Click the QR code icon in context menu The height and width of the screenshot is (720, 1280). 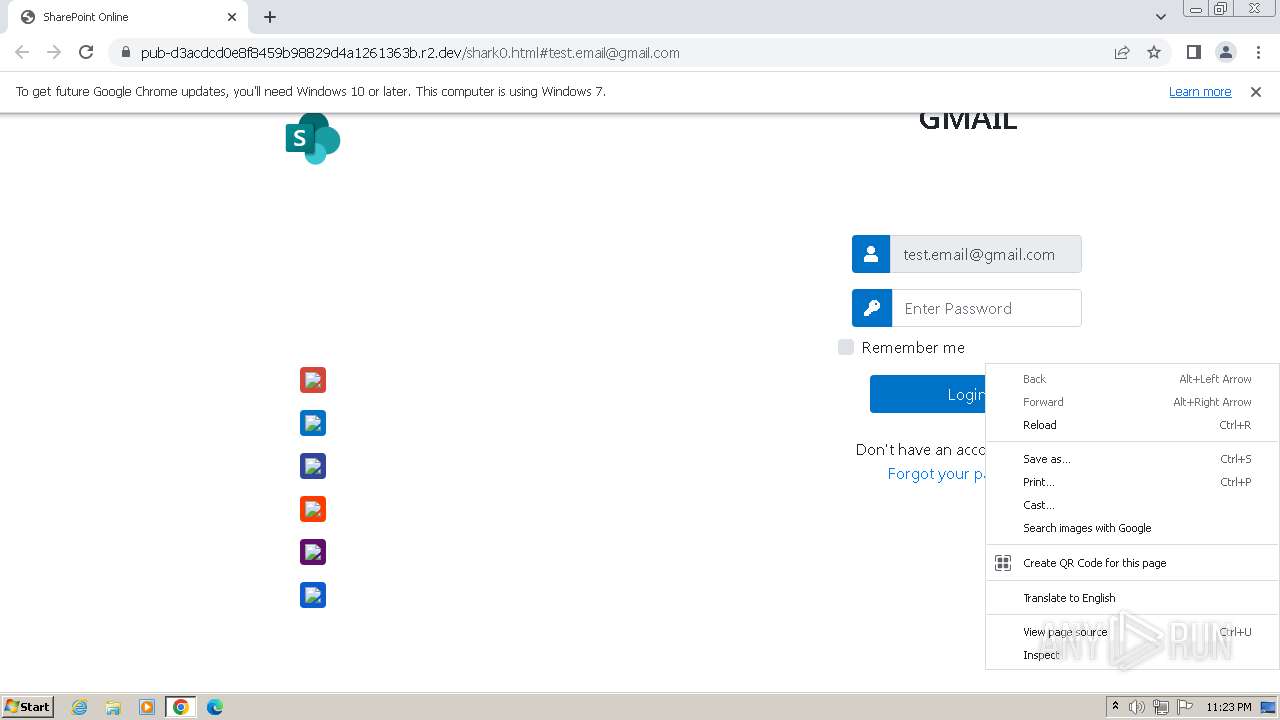(1003, 563)
